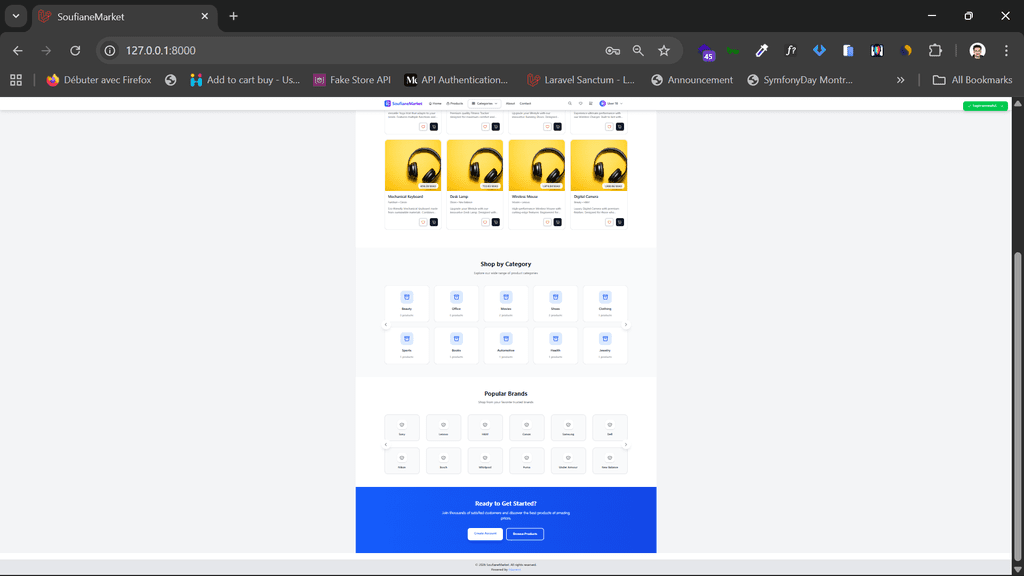The image size is (1024, 576).
Task: Select the Sports category card
Action: (x=407, y=345)
